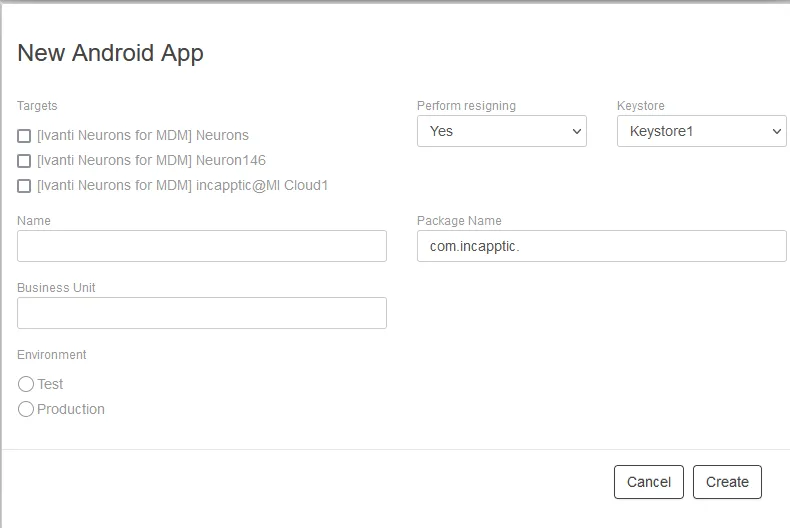
Task: Select the Production environment radio button
Action: 26,409
